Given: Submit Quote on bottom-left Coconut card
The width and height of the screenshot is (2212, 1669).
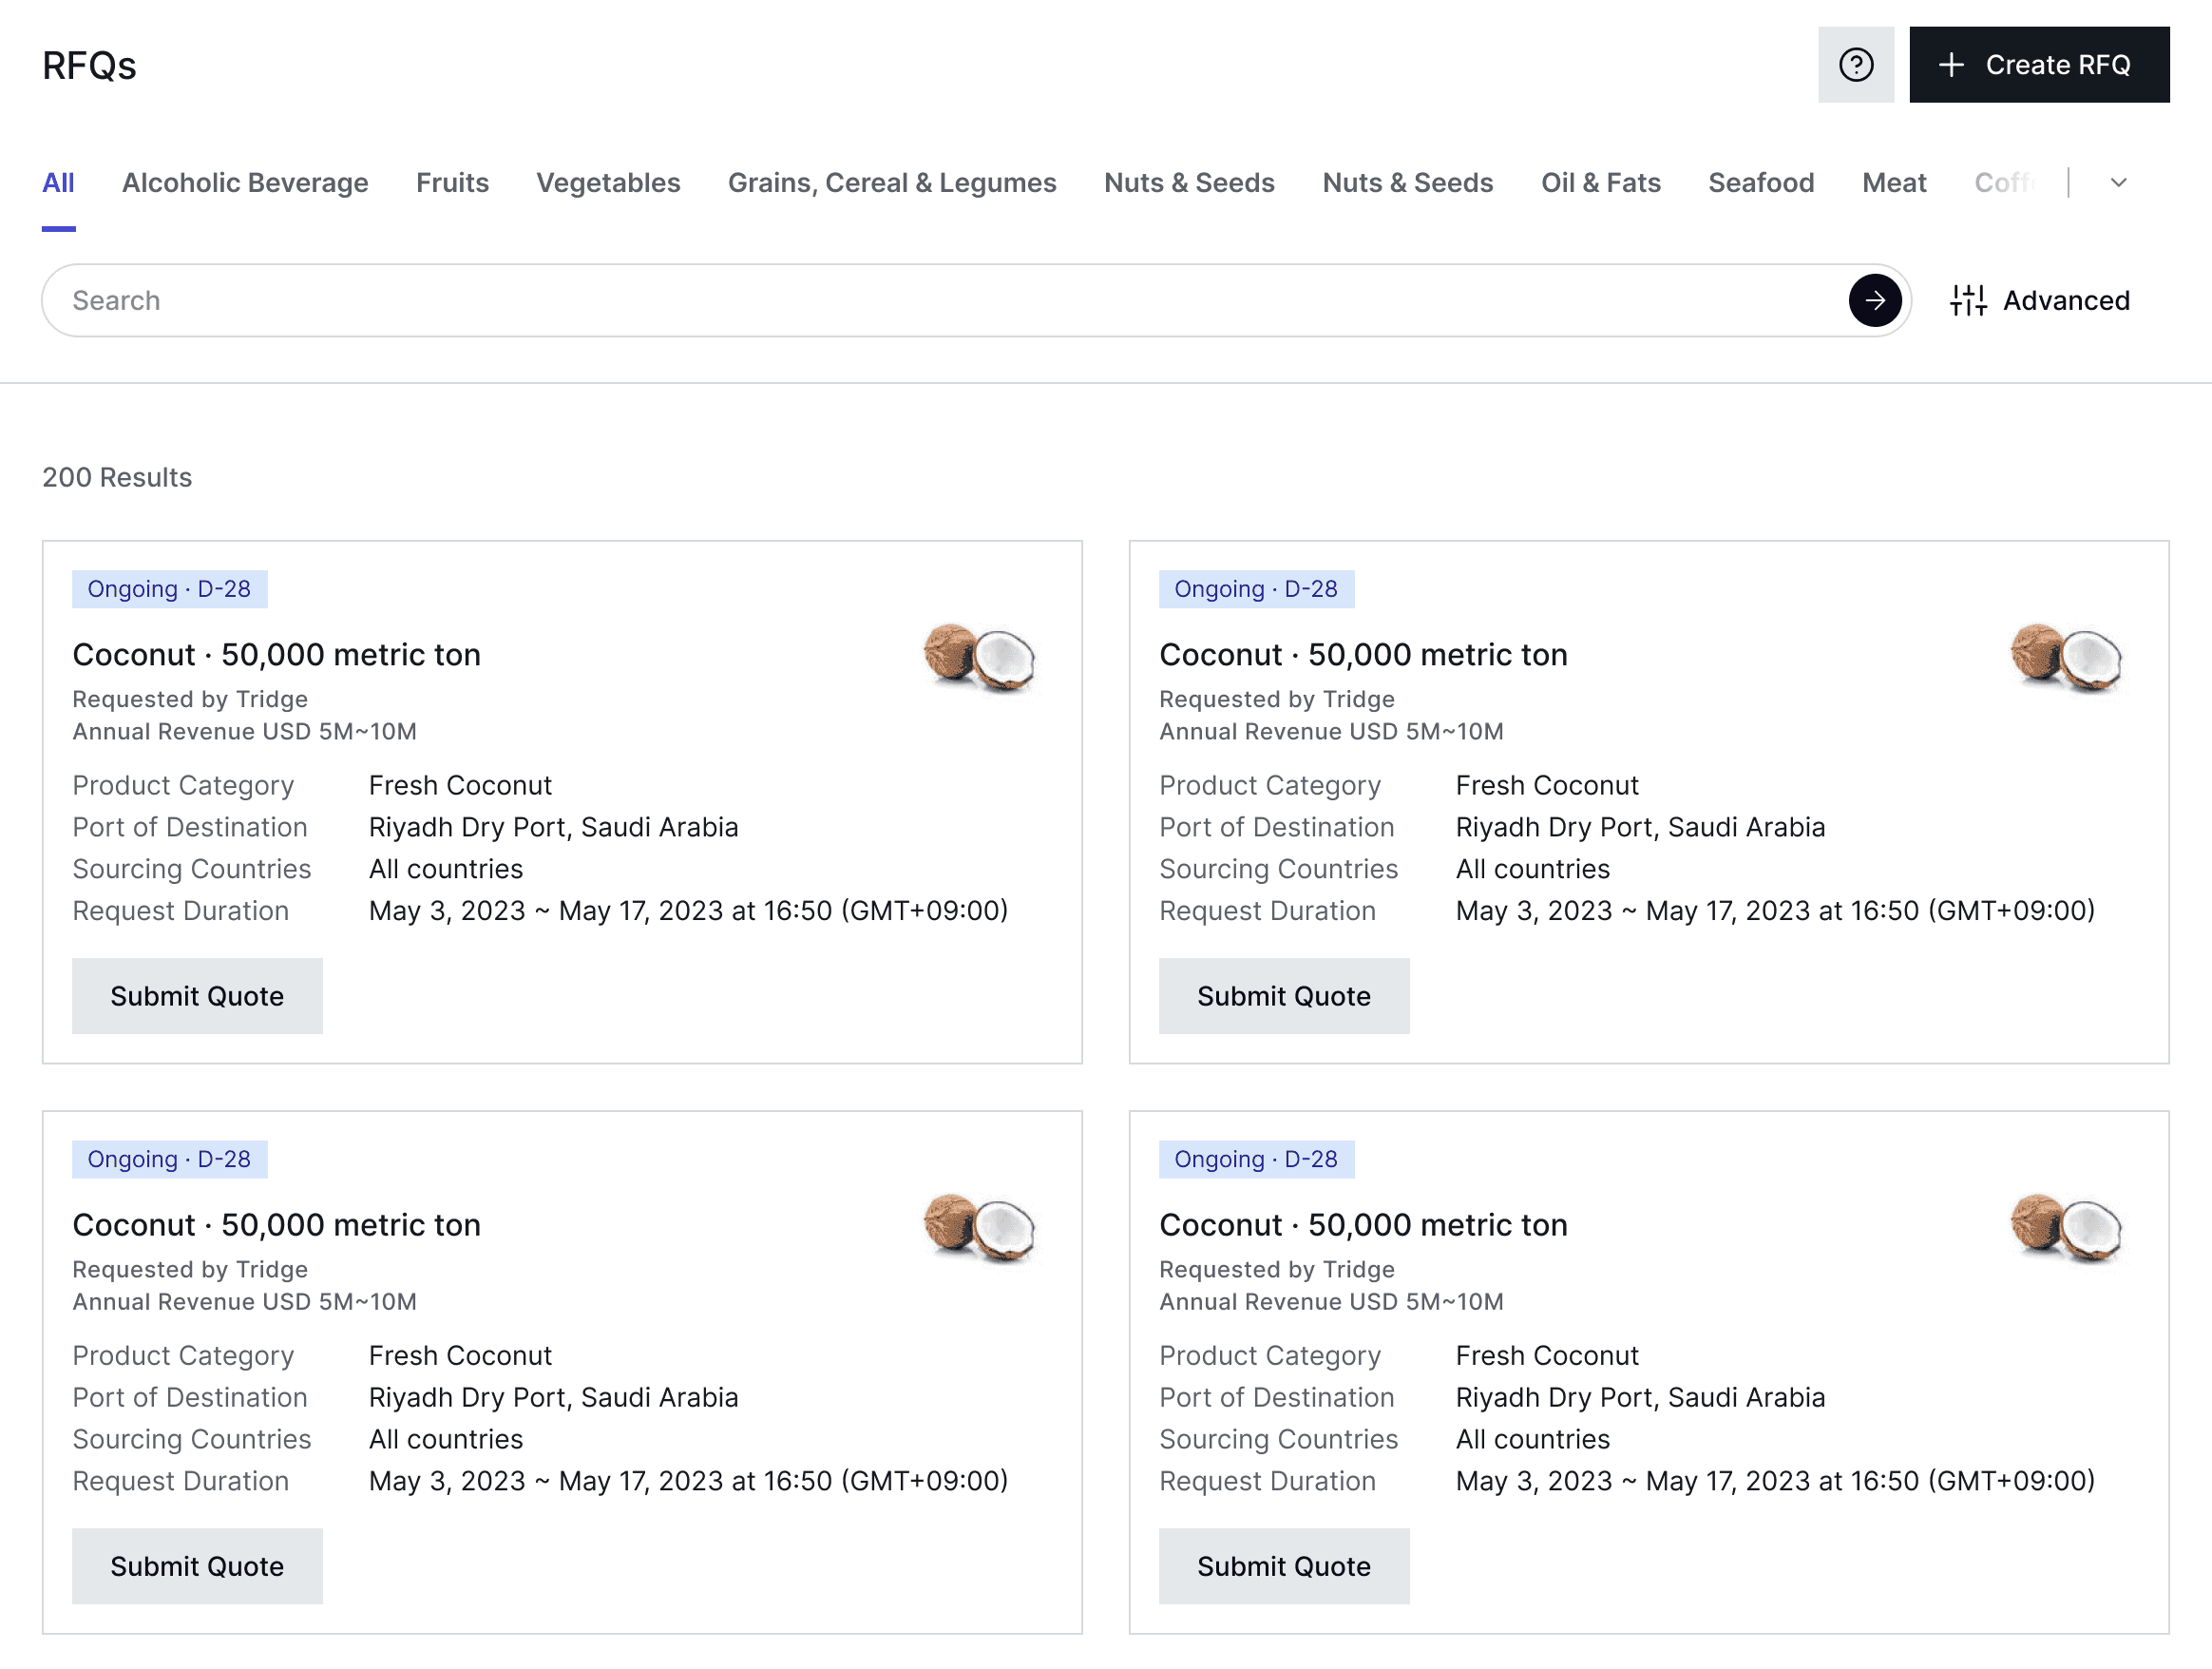Looking at the screenshot, I should pos(197,1566).
